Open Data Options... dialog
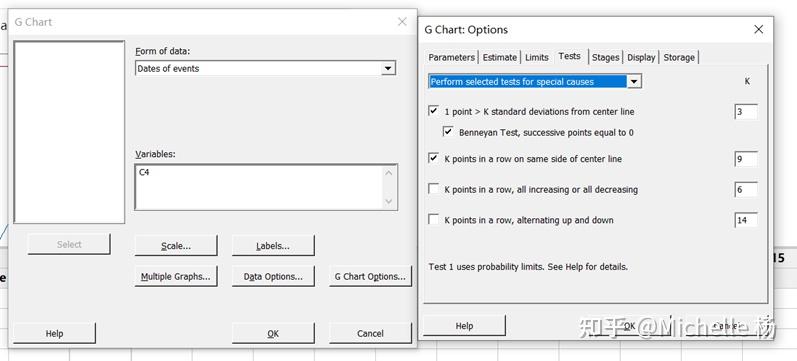The height and width of the screenshot is (361, 797). click(273, 277)
